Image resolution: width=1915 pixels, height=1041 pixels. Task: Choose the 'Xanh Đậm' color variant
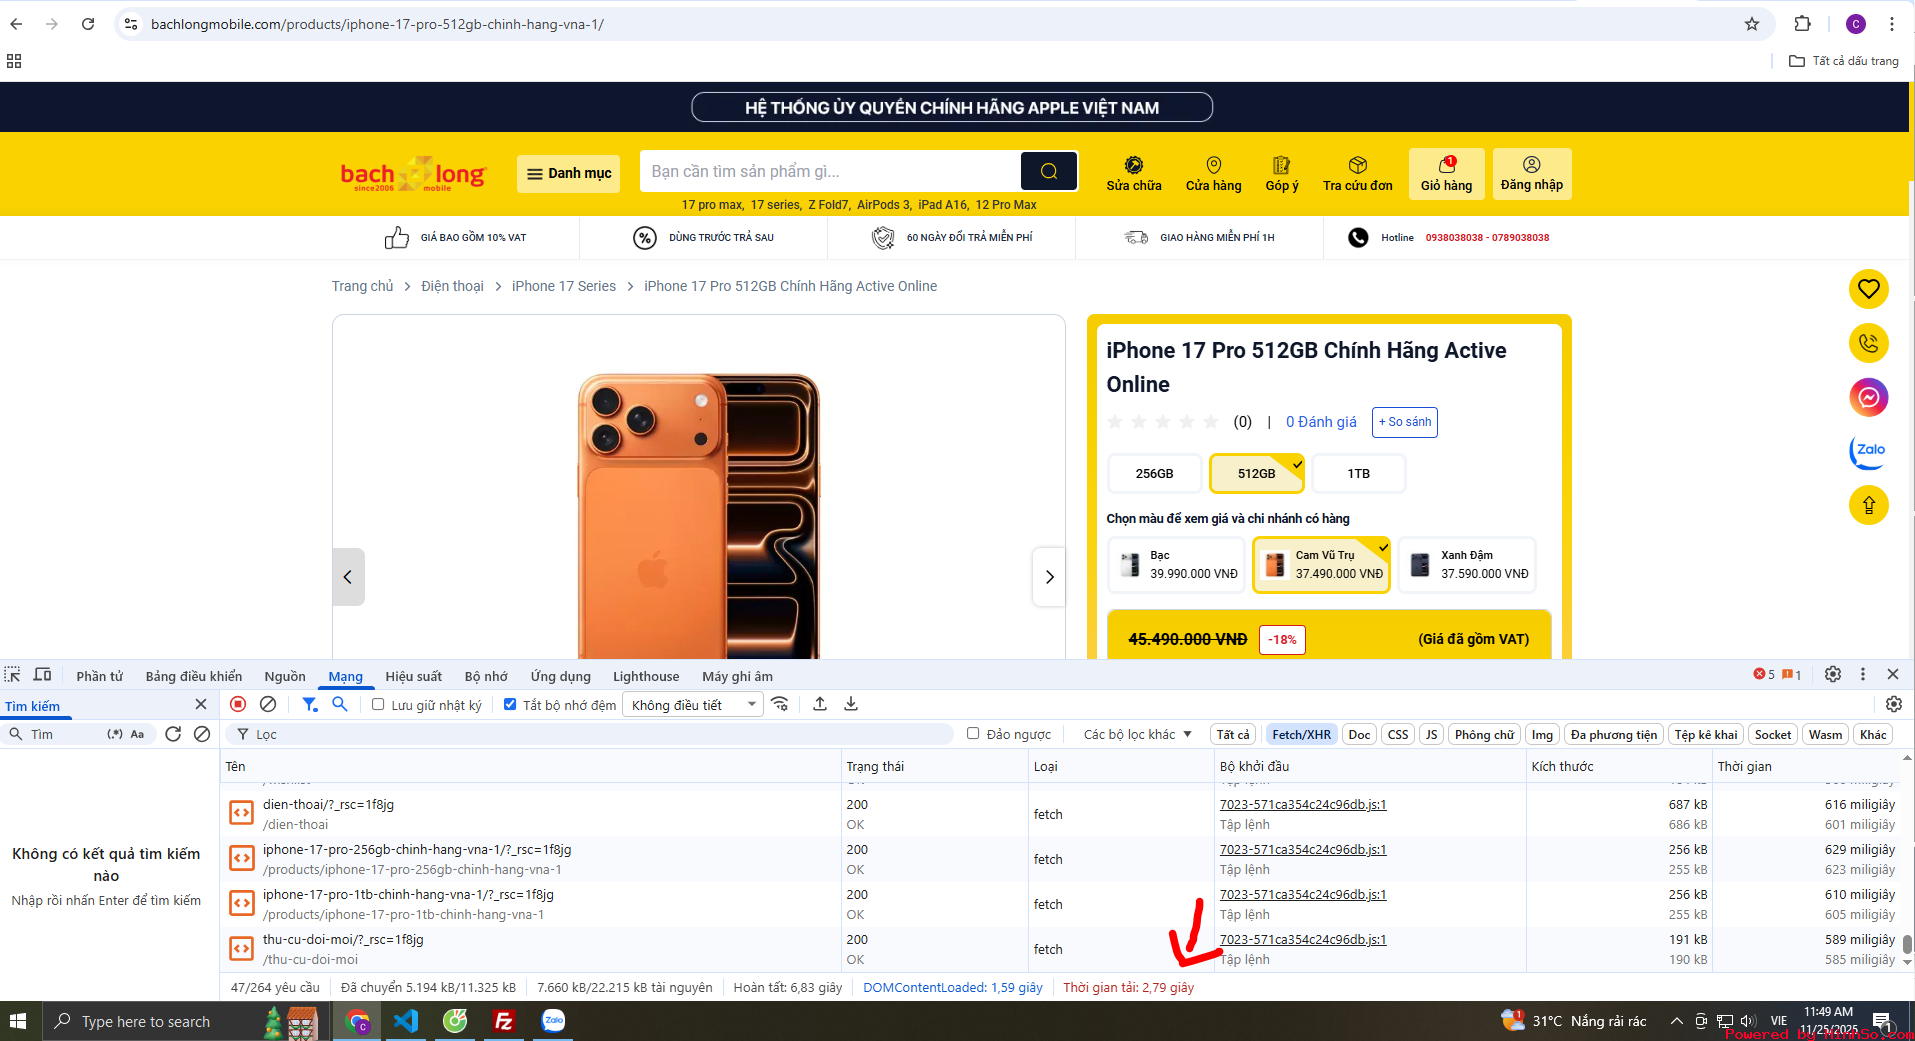[x=1466, y=565]
